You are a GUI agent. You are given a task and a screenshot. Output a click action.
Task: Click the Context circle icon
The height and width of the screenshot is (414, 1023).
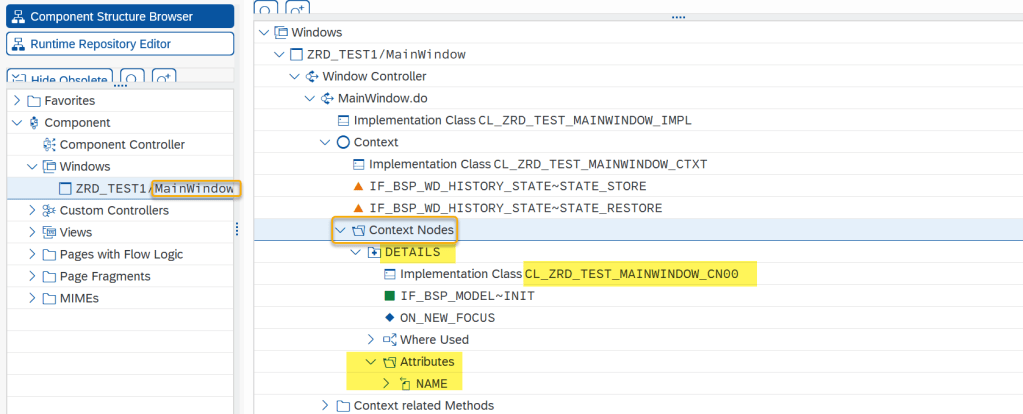click(x=343, y=142)
